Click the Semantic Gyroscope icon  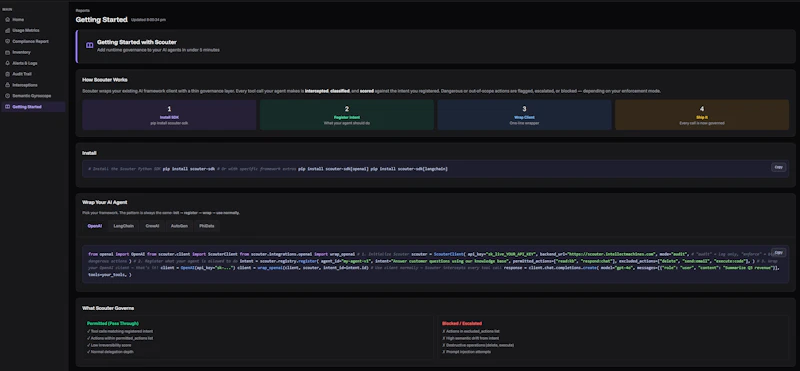click(x=7, y=96)
